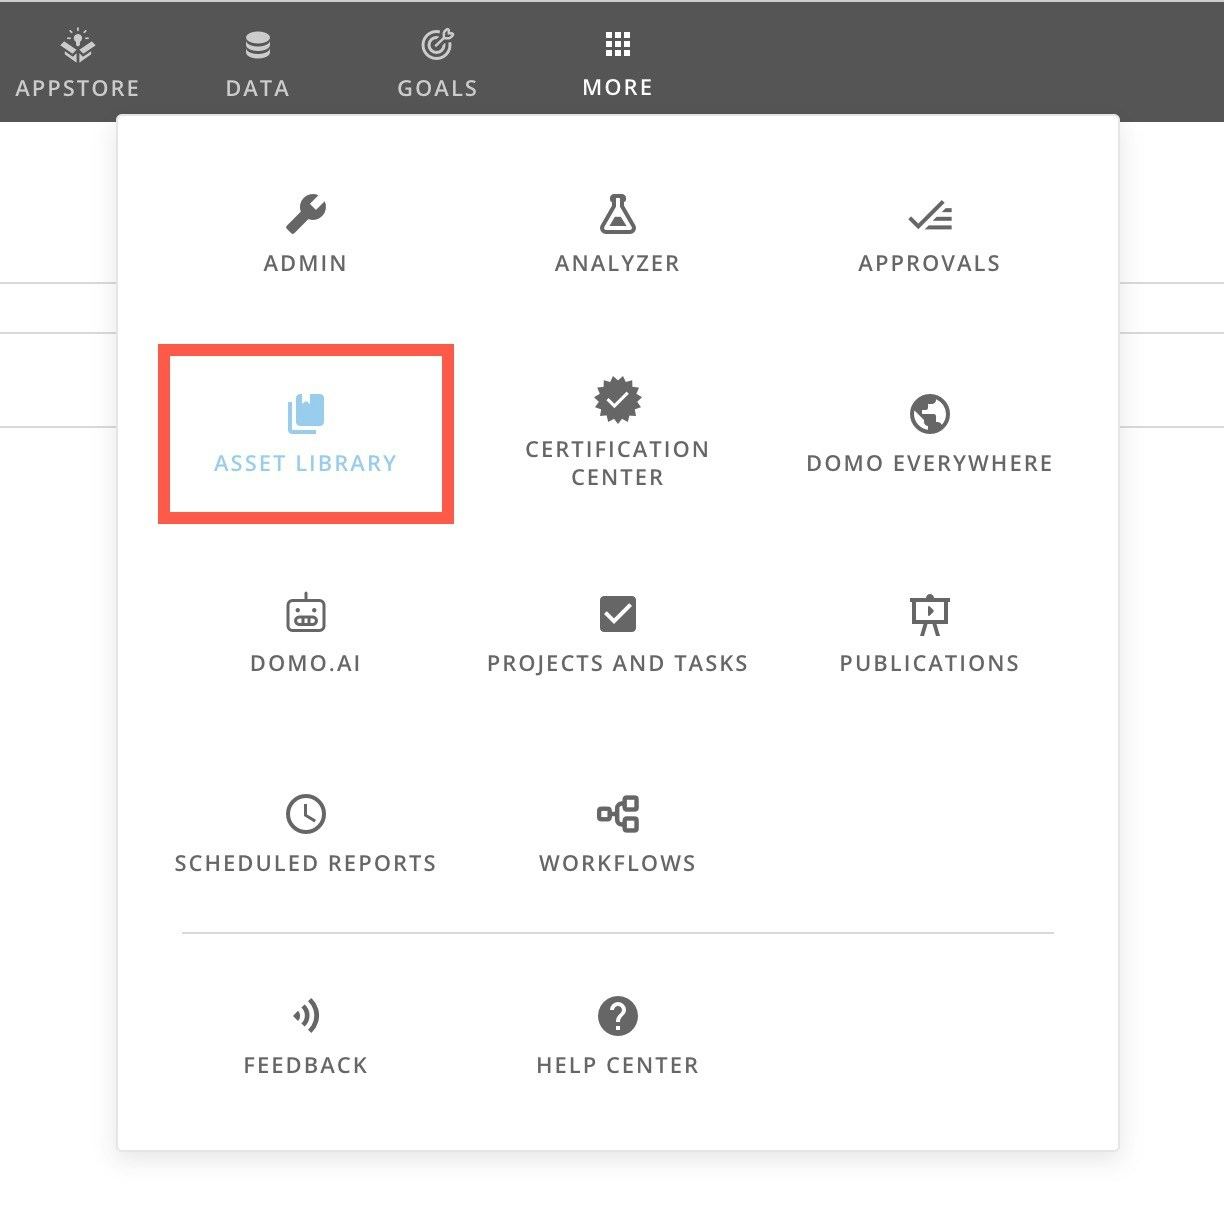Select the Appstore menu item

(x=77, y=60)
